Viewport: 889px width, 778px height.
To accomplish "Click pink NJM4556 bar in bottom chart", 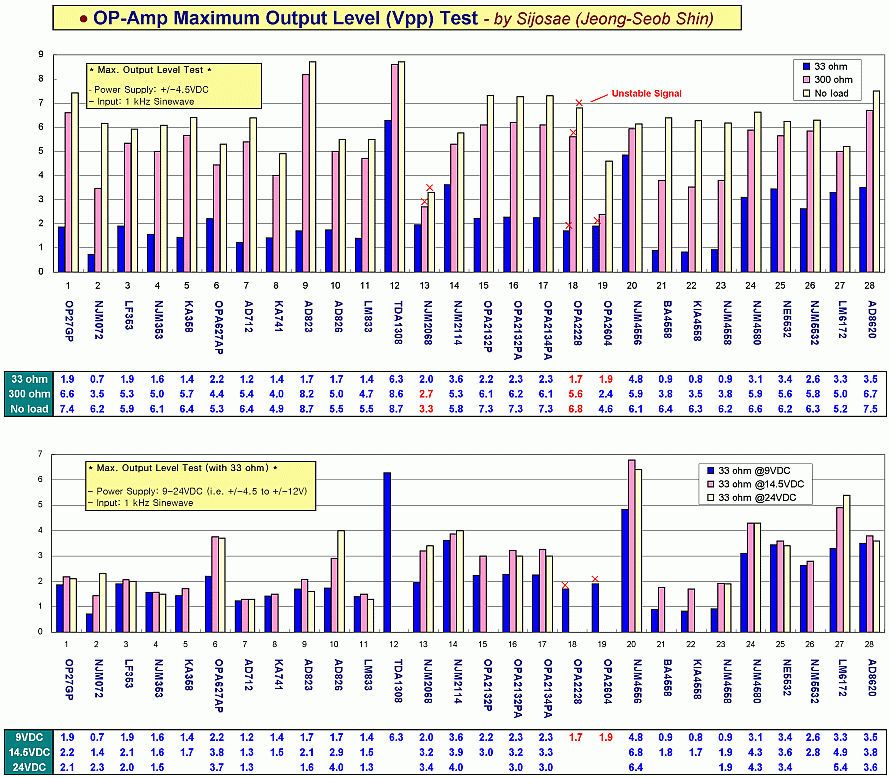I will coord(632,546).
